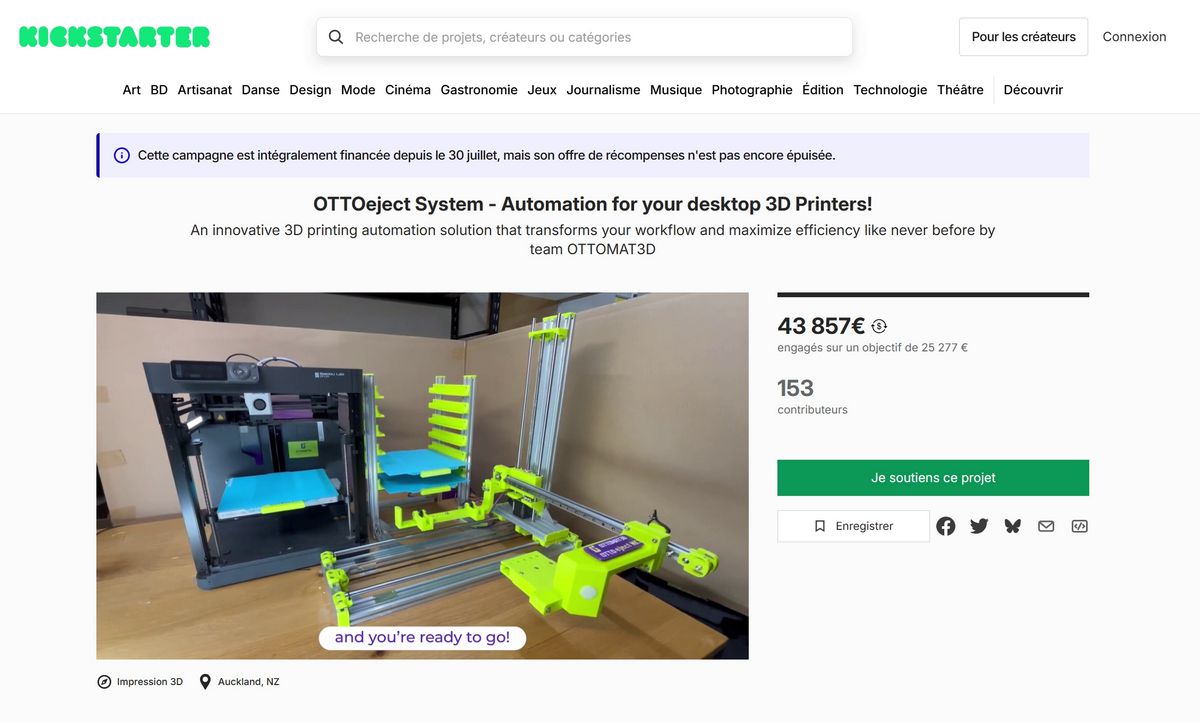
Task: Click the info icon in the campaign banner
Action: 122,155
